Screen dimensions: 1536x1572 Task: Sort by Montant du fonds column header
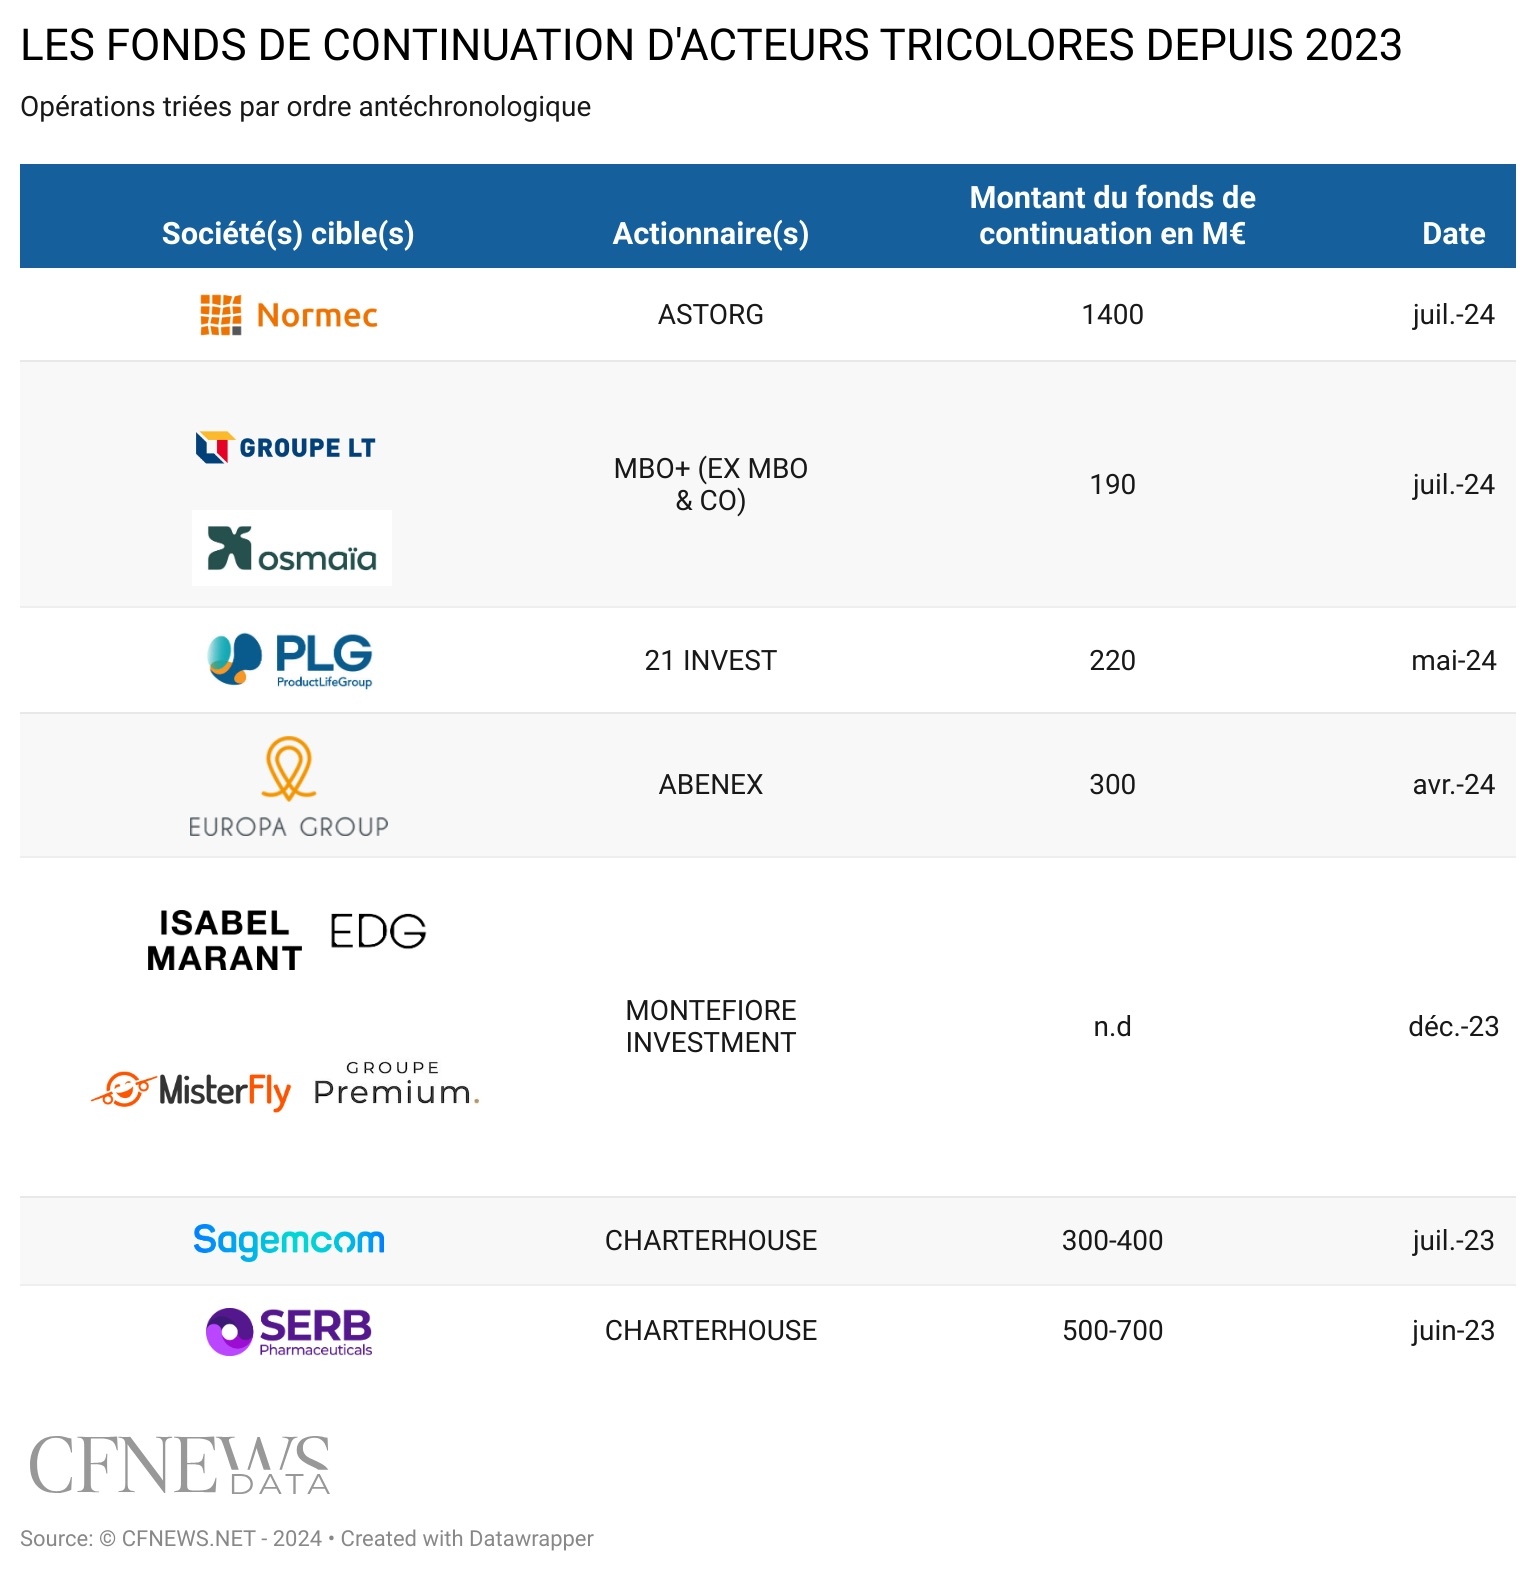pyautogui.click(x=1112, y=215)
